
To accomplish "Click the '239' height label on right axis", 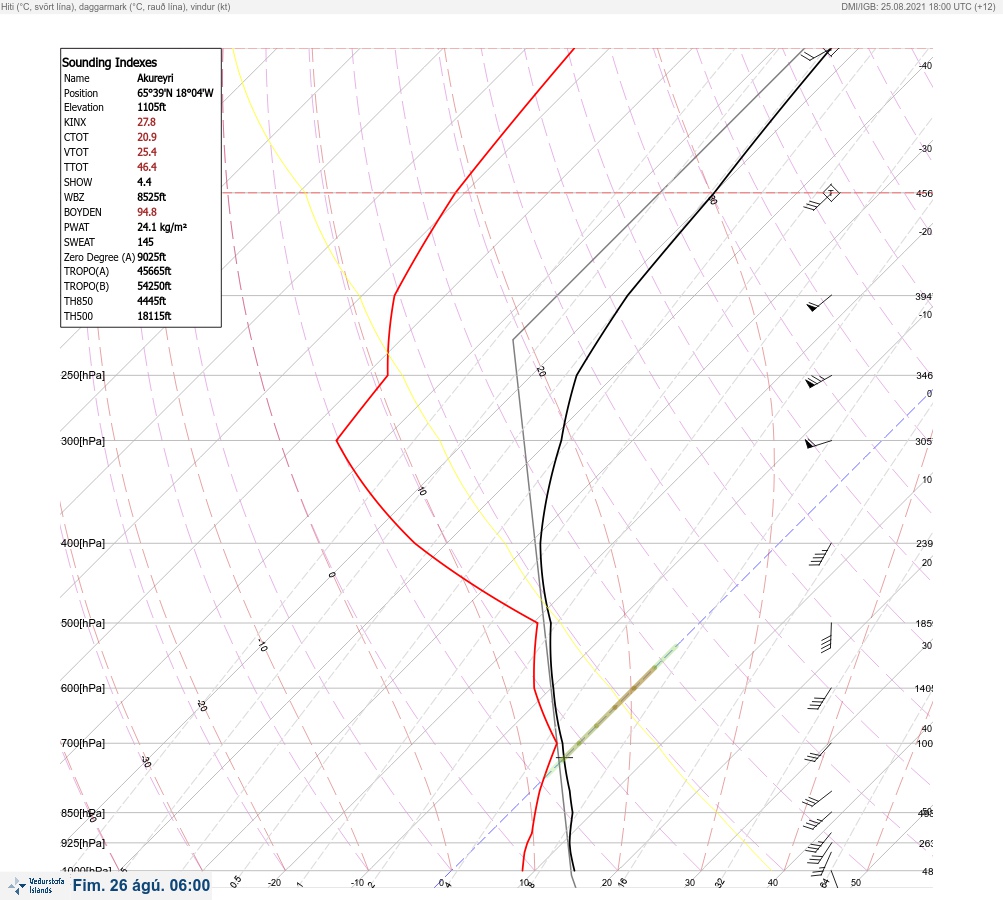I will (x=924, y=544).
